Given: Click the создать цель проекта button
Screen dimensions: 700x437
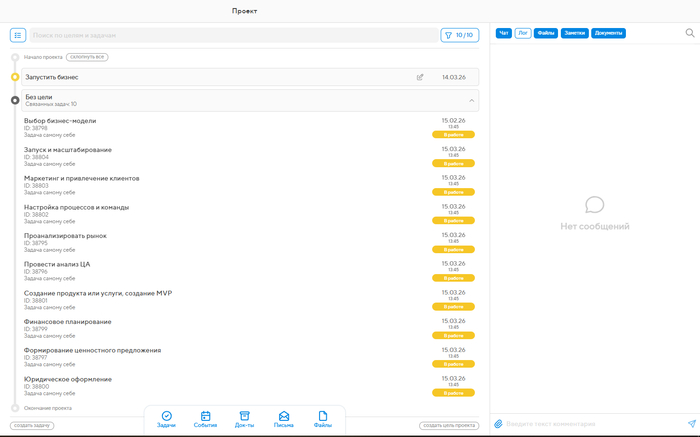Looking at the screenshot, I should point(448,426).
